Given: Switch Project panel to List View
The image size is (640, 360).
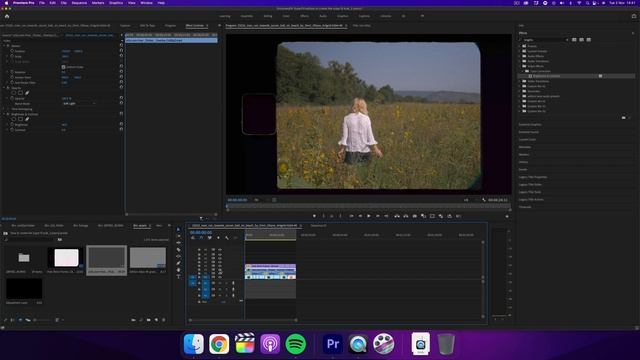Looking at the screenshot, I should coord(13,320).
